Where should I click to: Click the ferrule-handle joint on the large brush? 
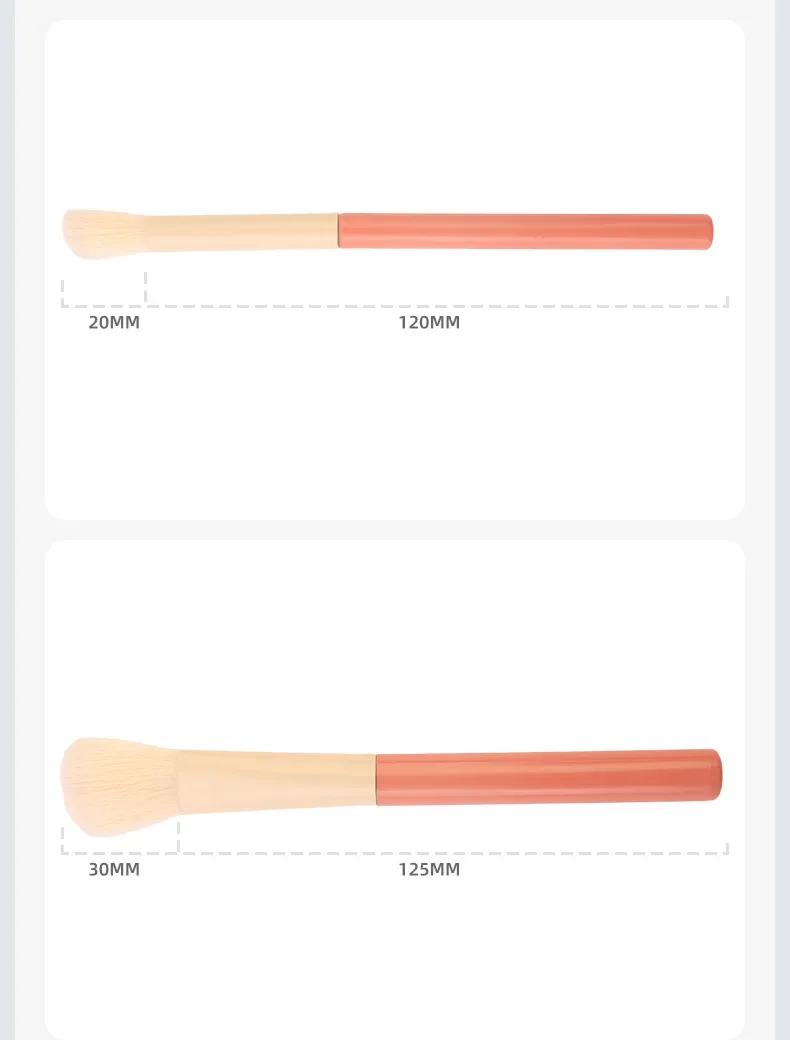coord(376,779)
